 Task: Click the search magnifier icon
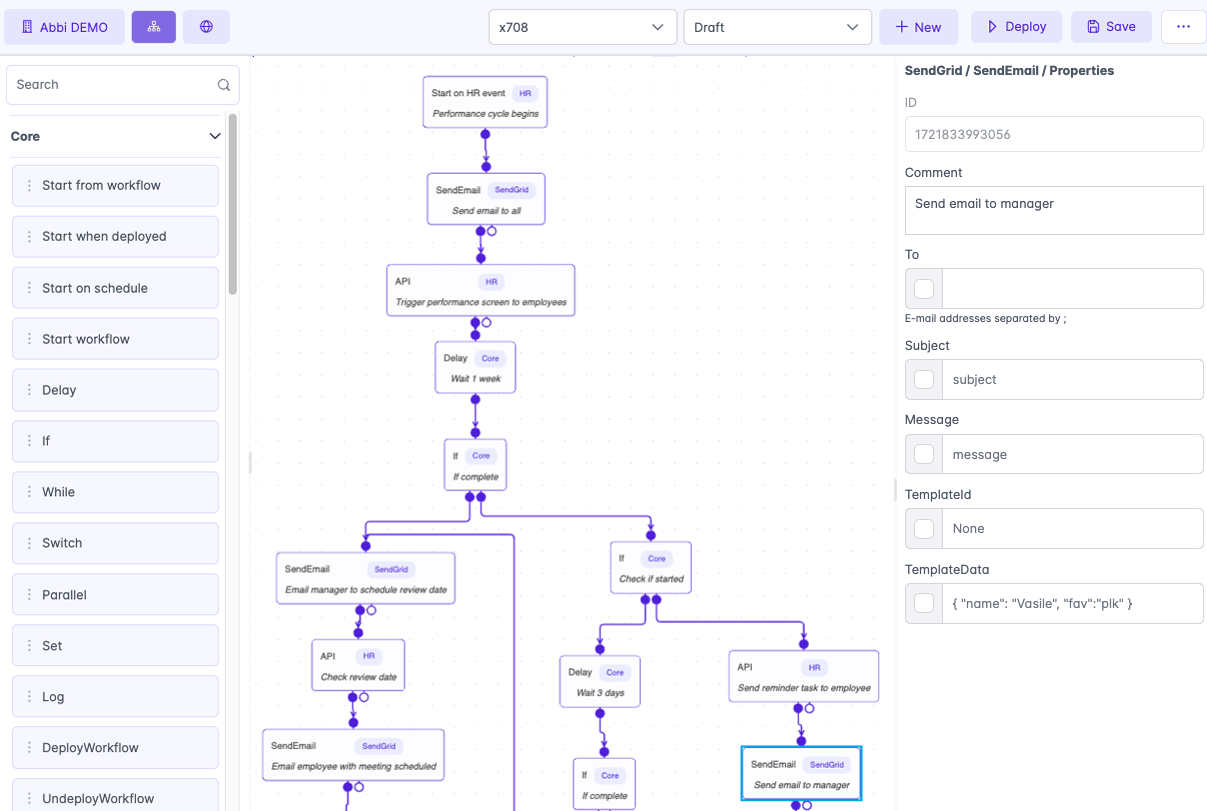pos(224,85)
